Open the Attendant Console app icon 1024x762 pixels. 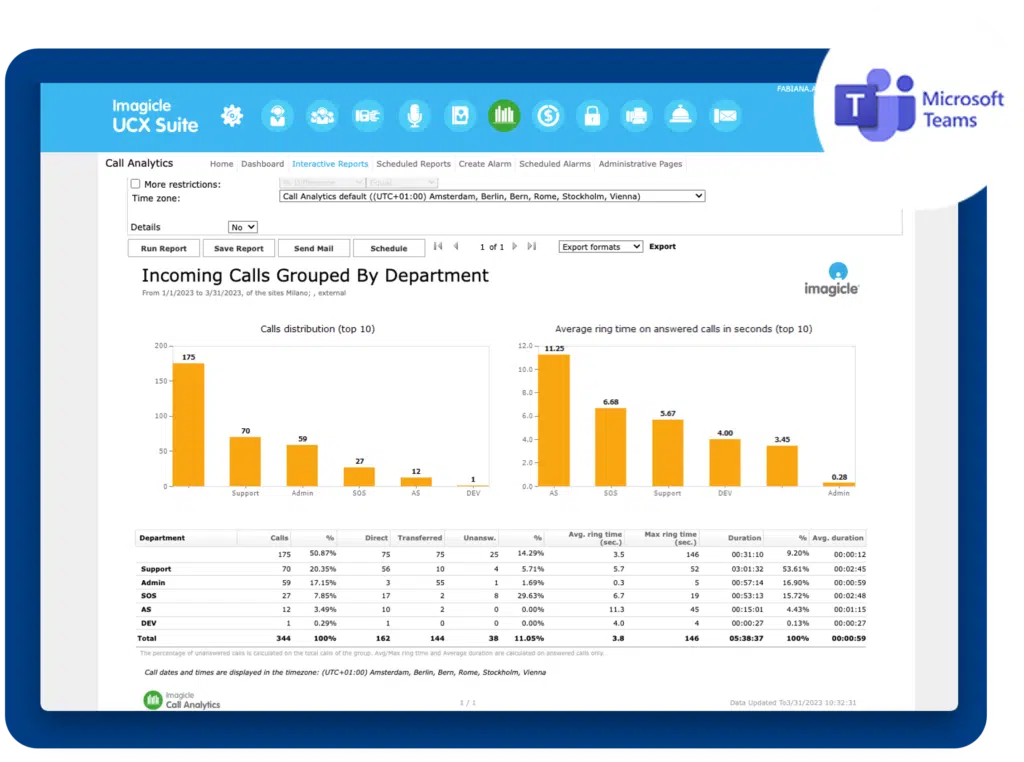(x=277, y=116)
